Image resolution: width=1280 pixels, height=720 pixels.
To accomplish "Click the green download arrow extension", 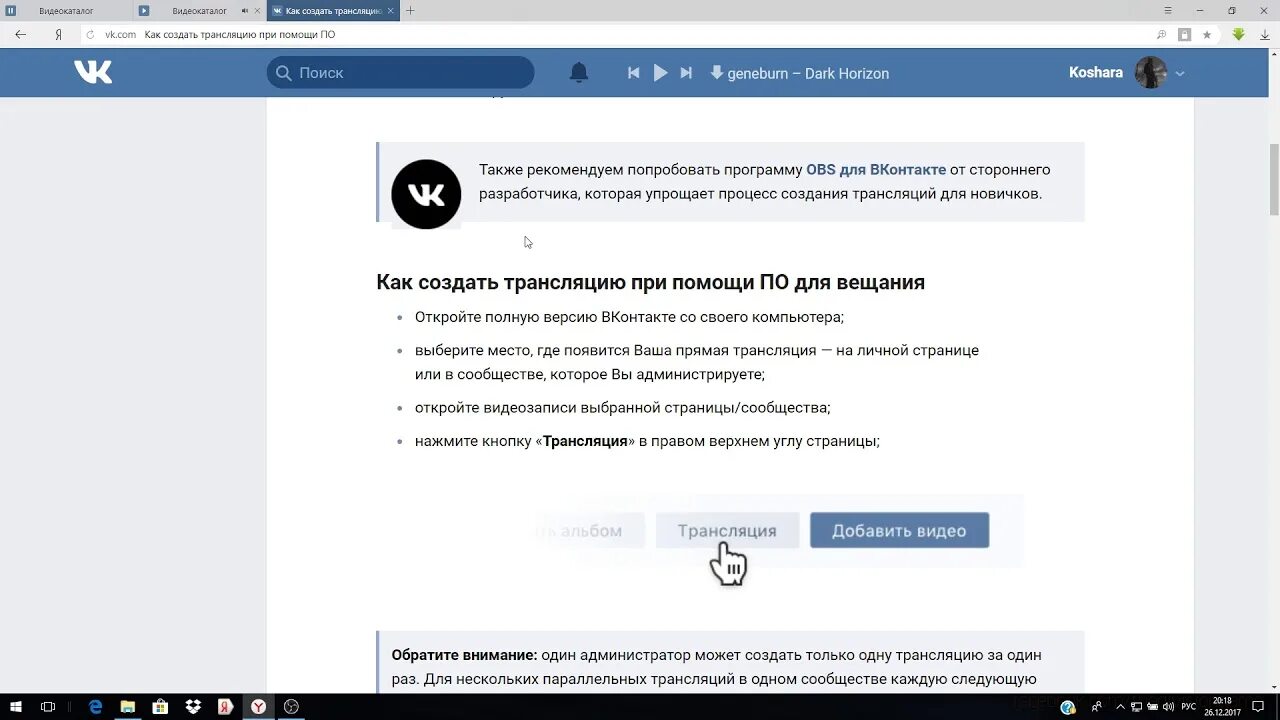I will pos(1238,34).
